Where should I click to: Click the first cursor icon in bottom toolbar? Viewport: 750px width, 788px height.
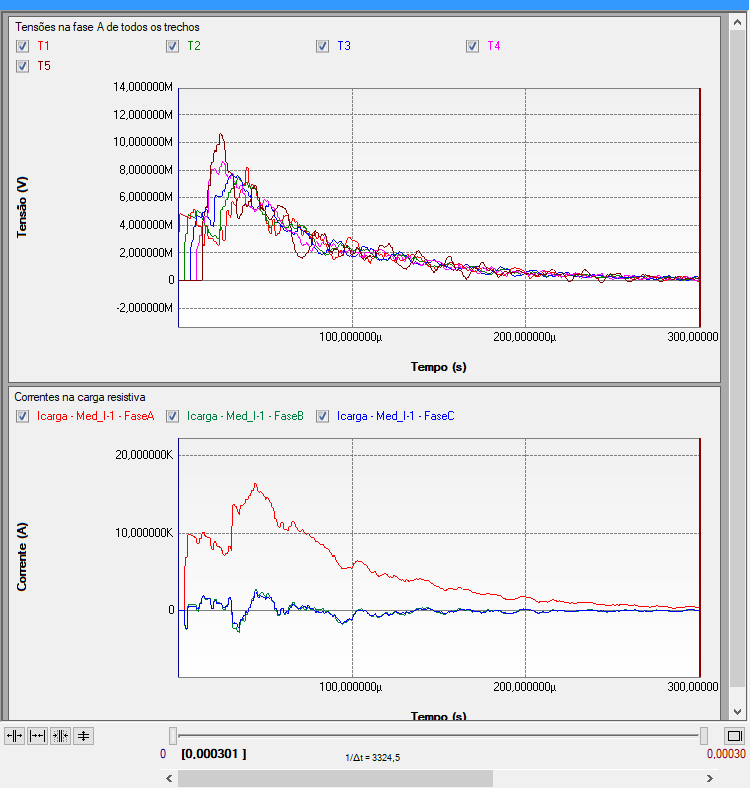[15, 736]
